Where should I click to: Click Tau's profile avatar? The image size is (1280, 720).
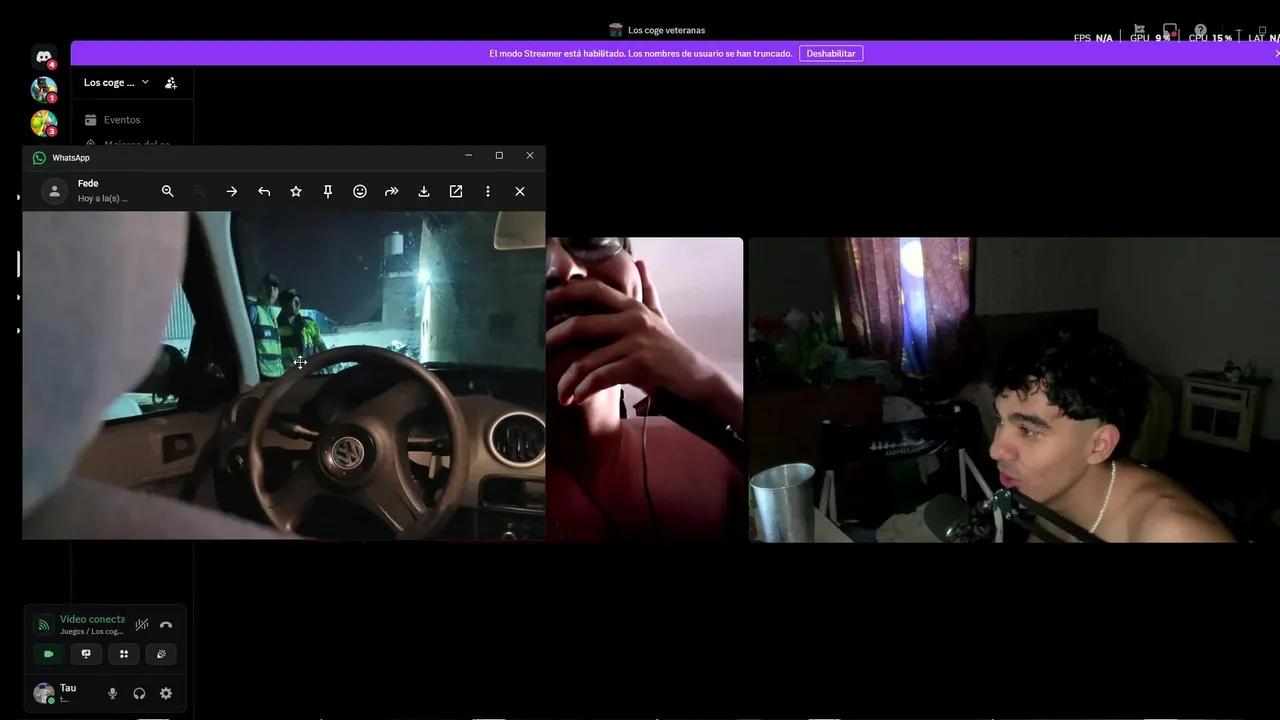pos(44,692)
